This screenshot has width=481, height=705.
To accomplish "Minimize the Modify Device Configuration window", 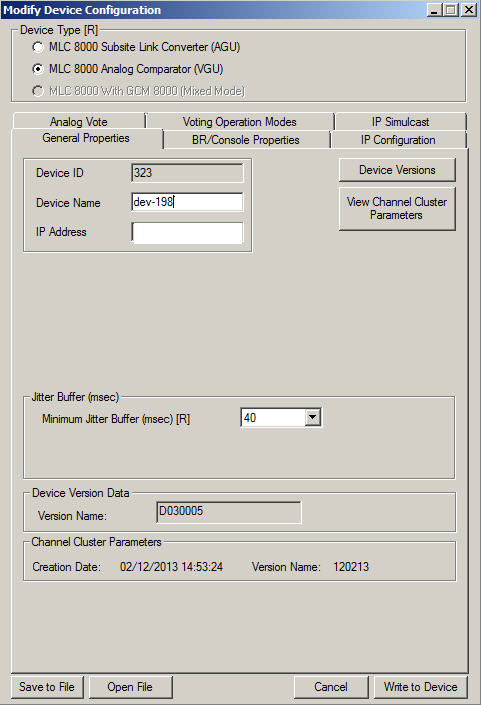I will coord(434,10).
